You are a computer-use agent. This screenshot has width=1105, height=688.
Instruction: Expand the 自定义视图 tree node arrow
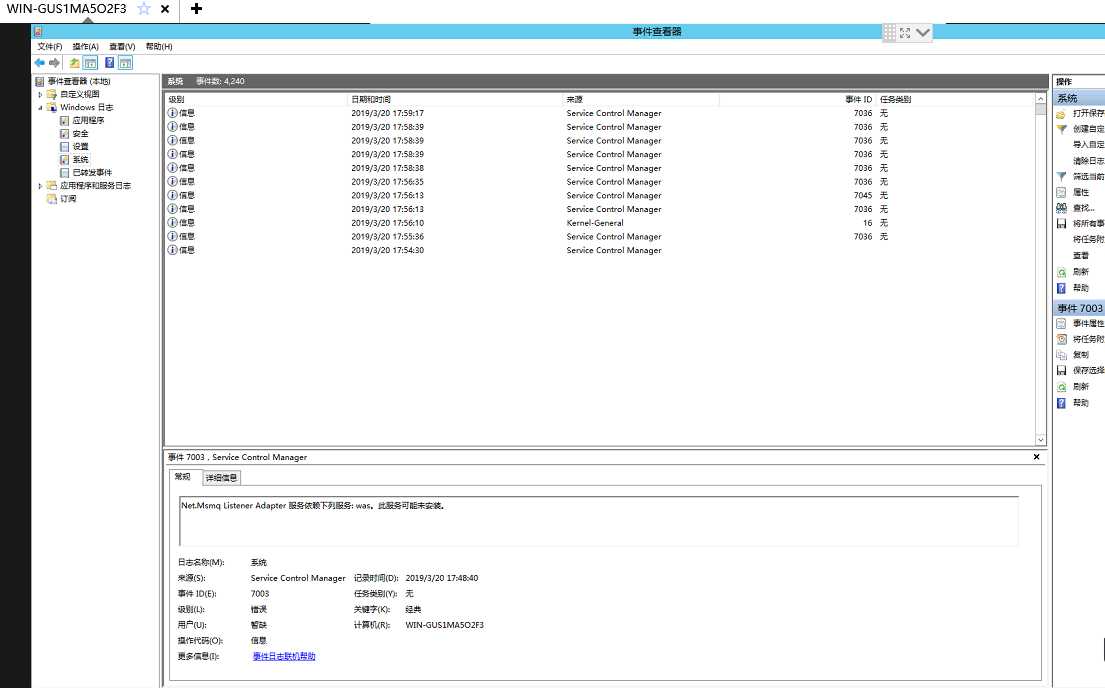point(40,94)
